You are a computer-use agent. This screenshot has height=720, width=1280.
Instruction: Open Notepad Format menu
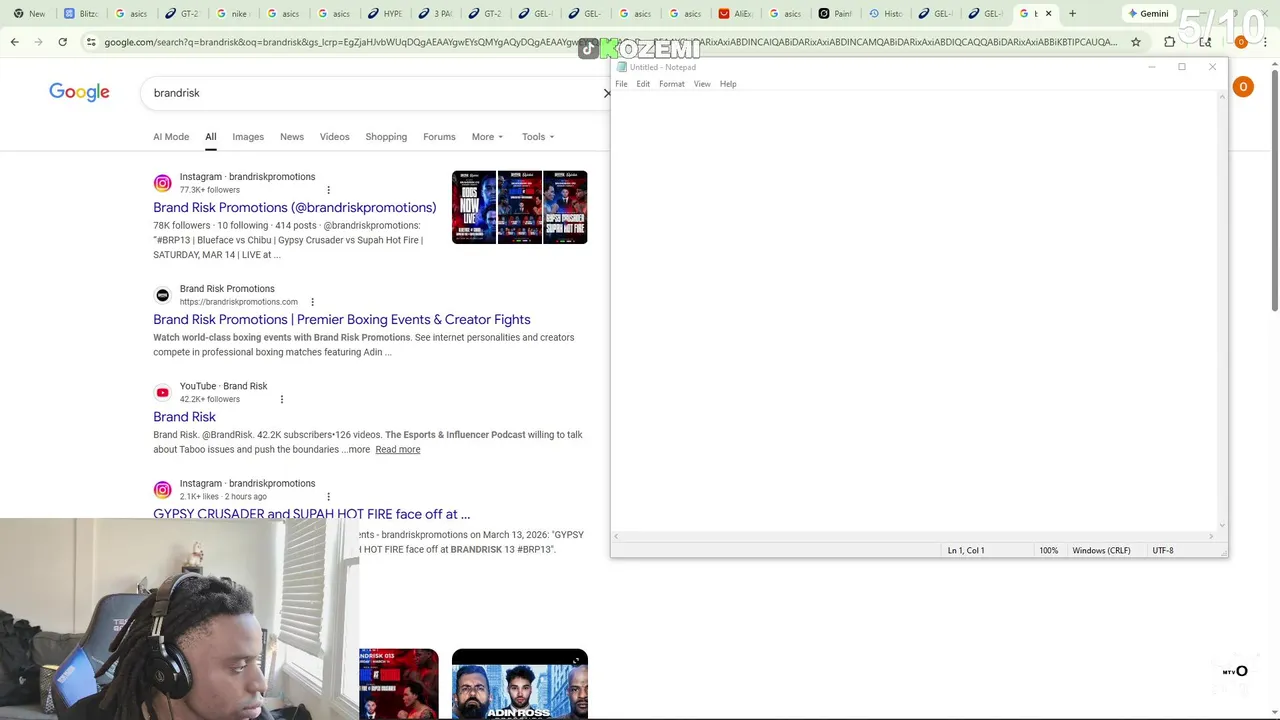point(672,84)
